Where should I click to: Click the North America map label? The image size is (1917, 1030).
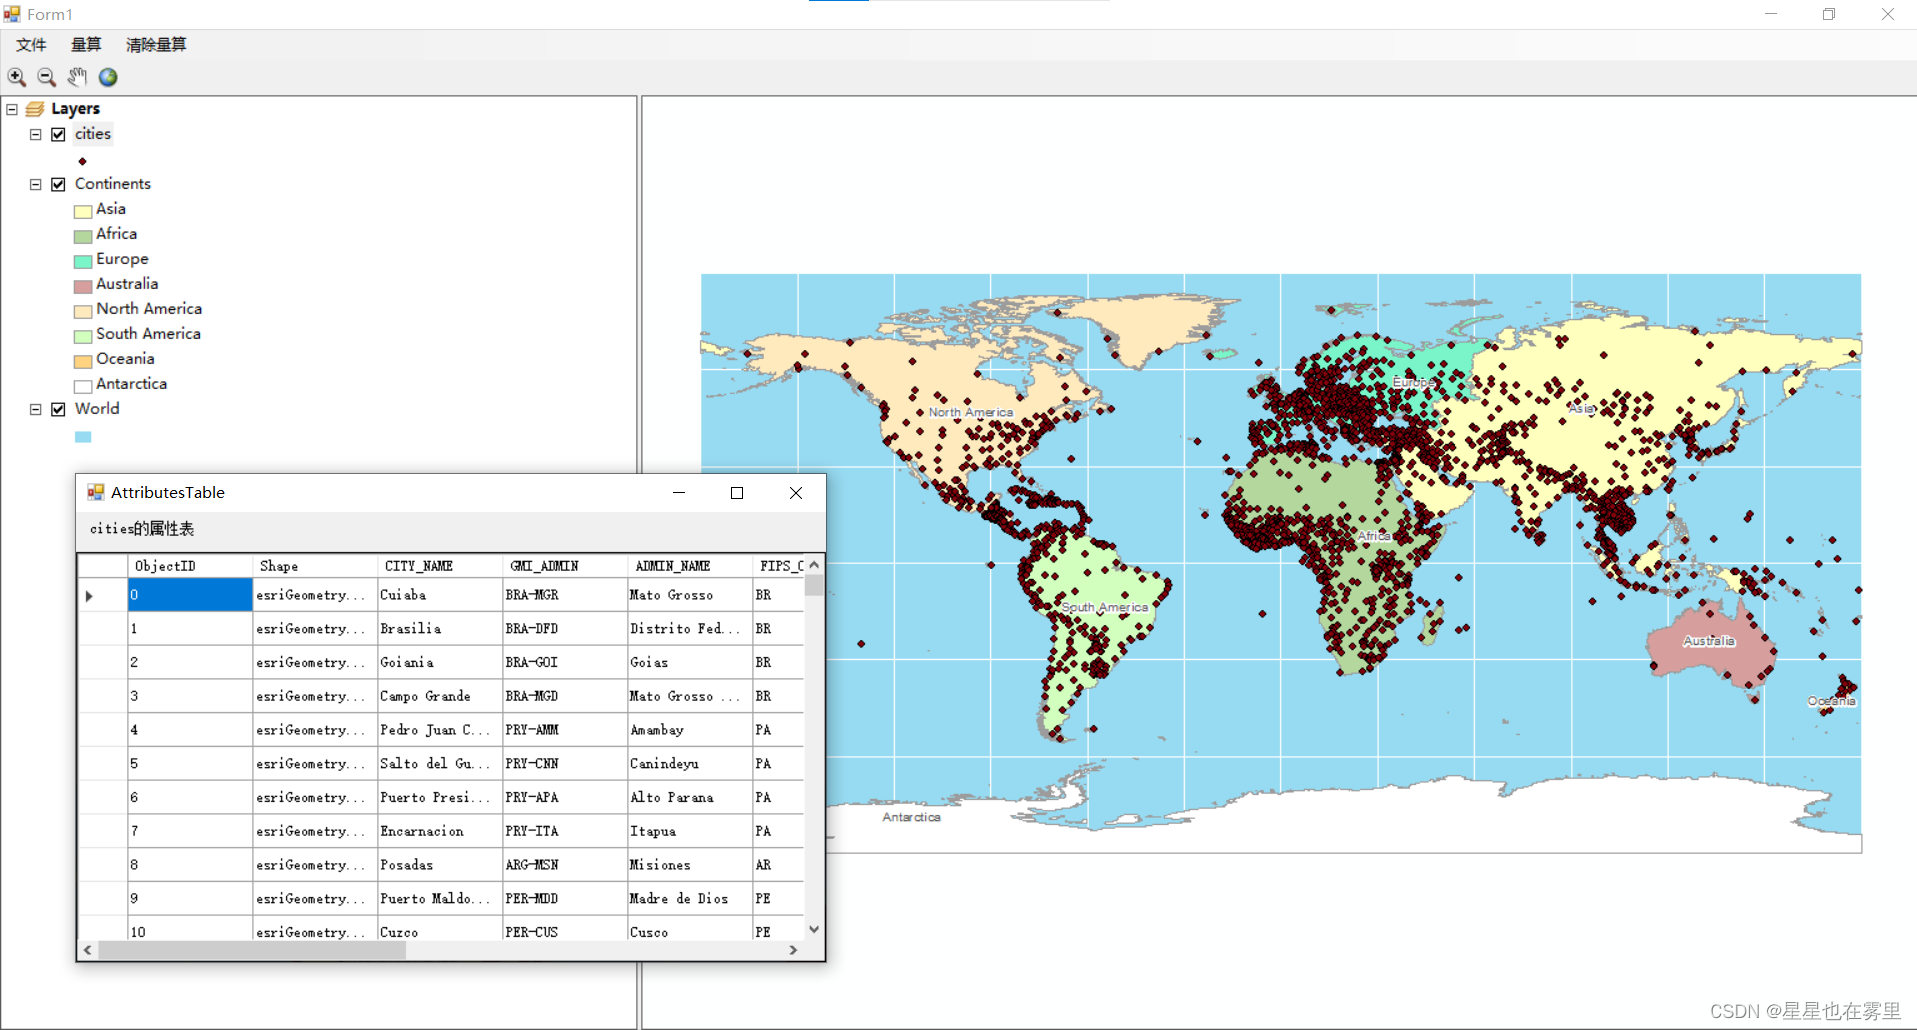point(970,412)
